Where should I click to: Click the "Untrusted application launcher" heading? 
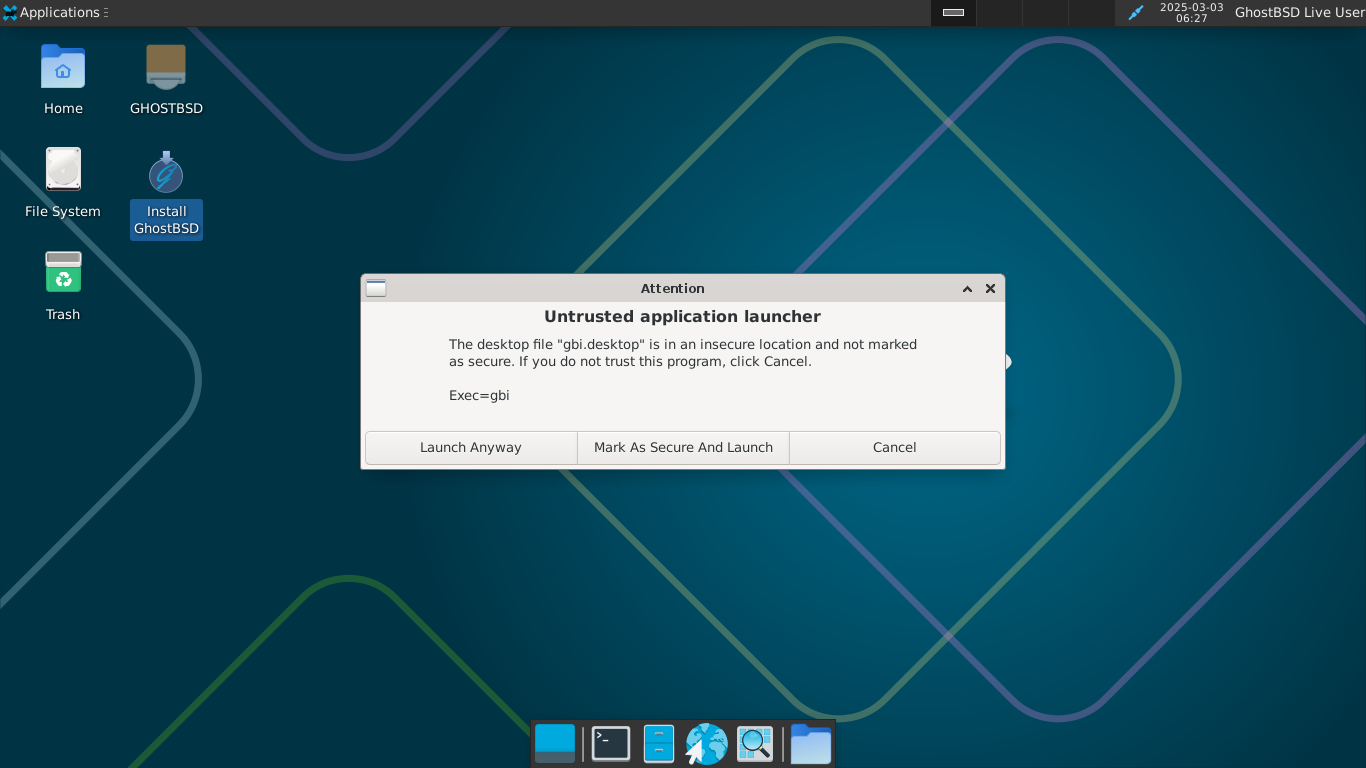[683, 317]
